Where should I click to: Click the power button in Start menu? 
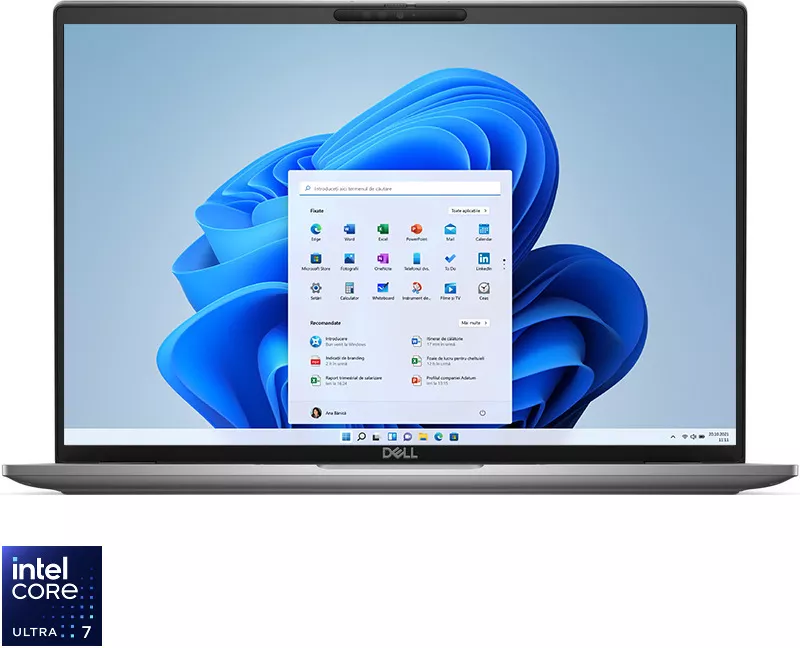coord(482,413)
